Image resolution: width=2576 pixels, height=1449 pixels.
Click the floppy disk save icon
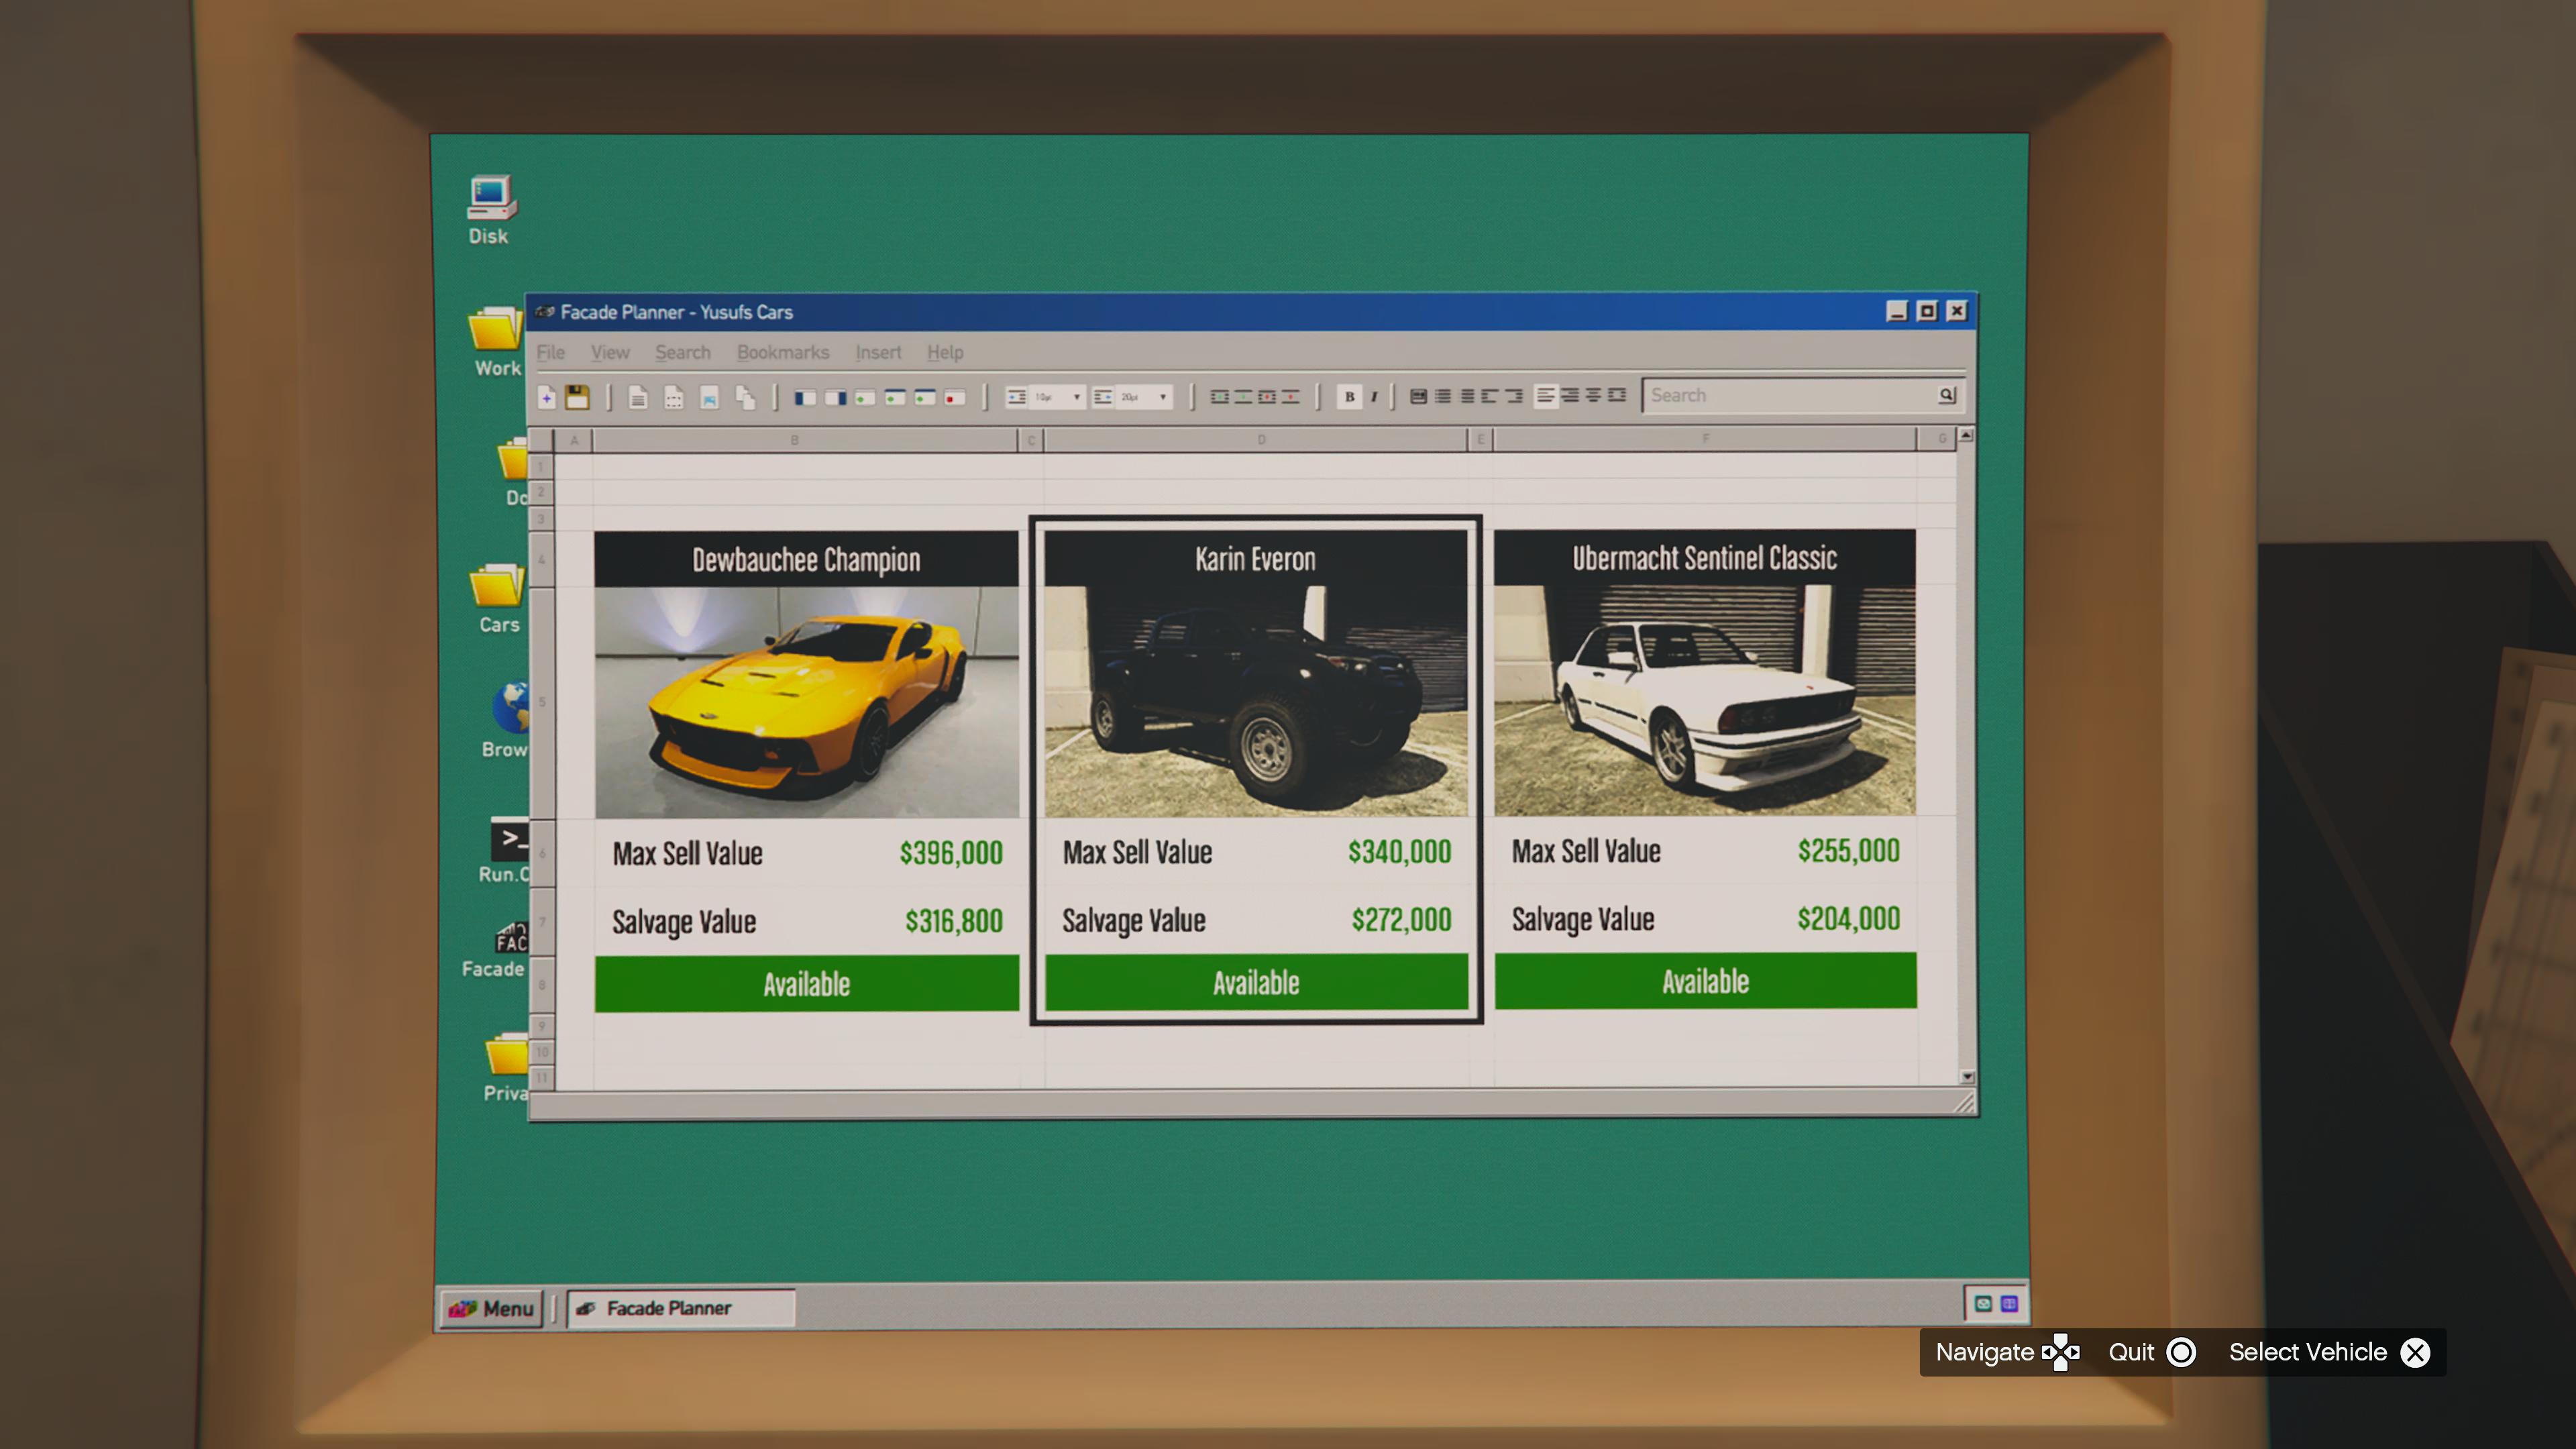click(577, 397)
